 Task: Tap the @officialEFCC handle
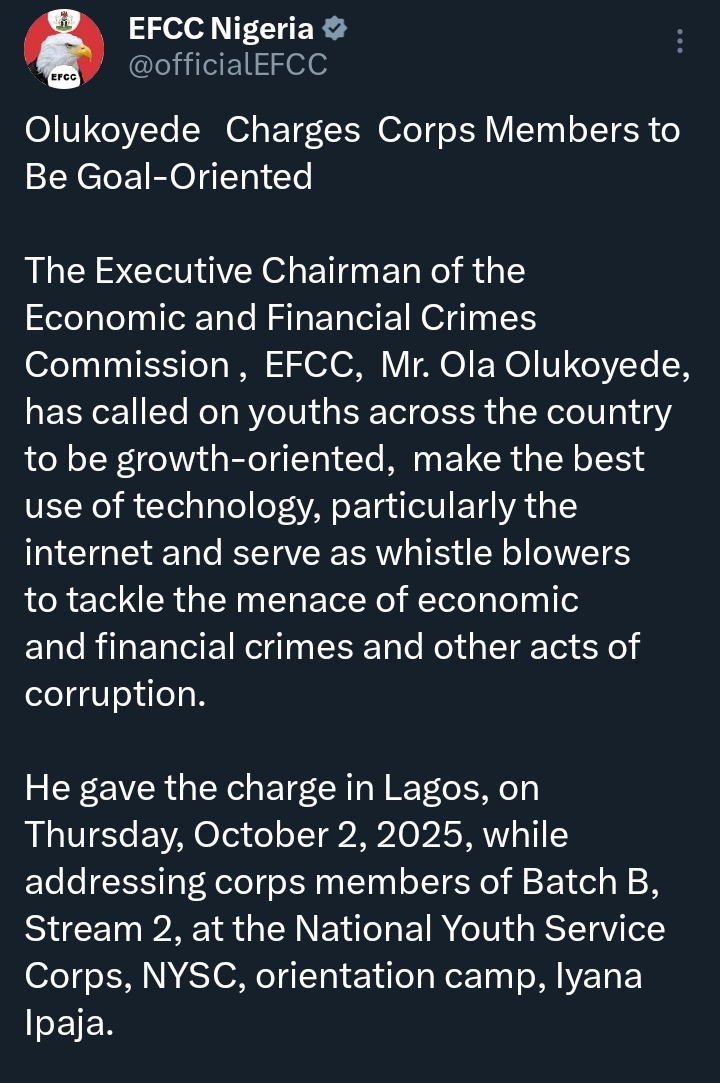(227, 66)
